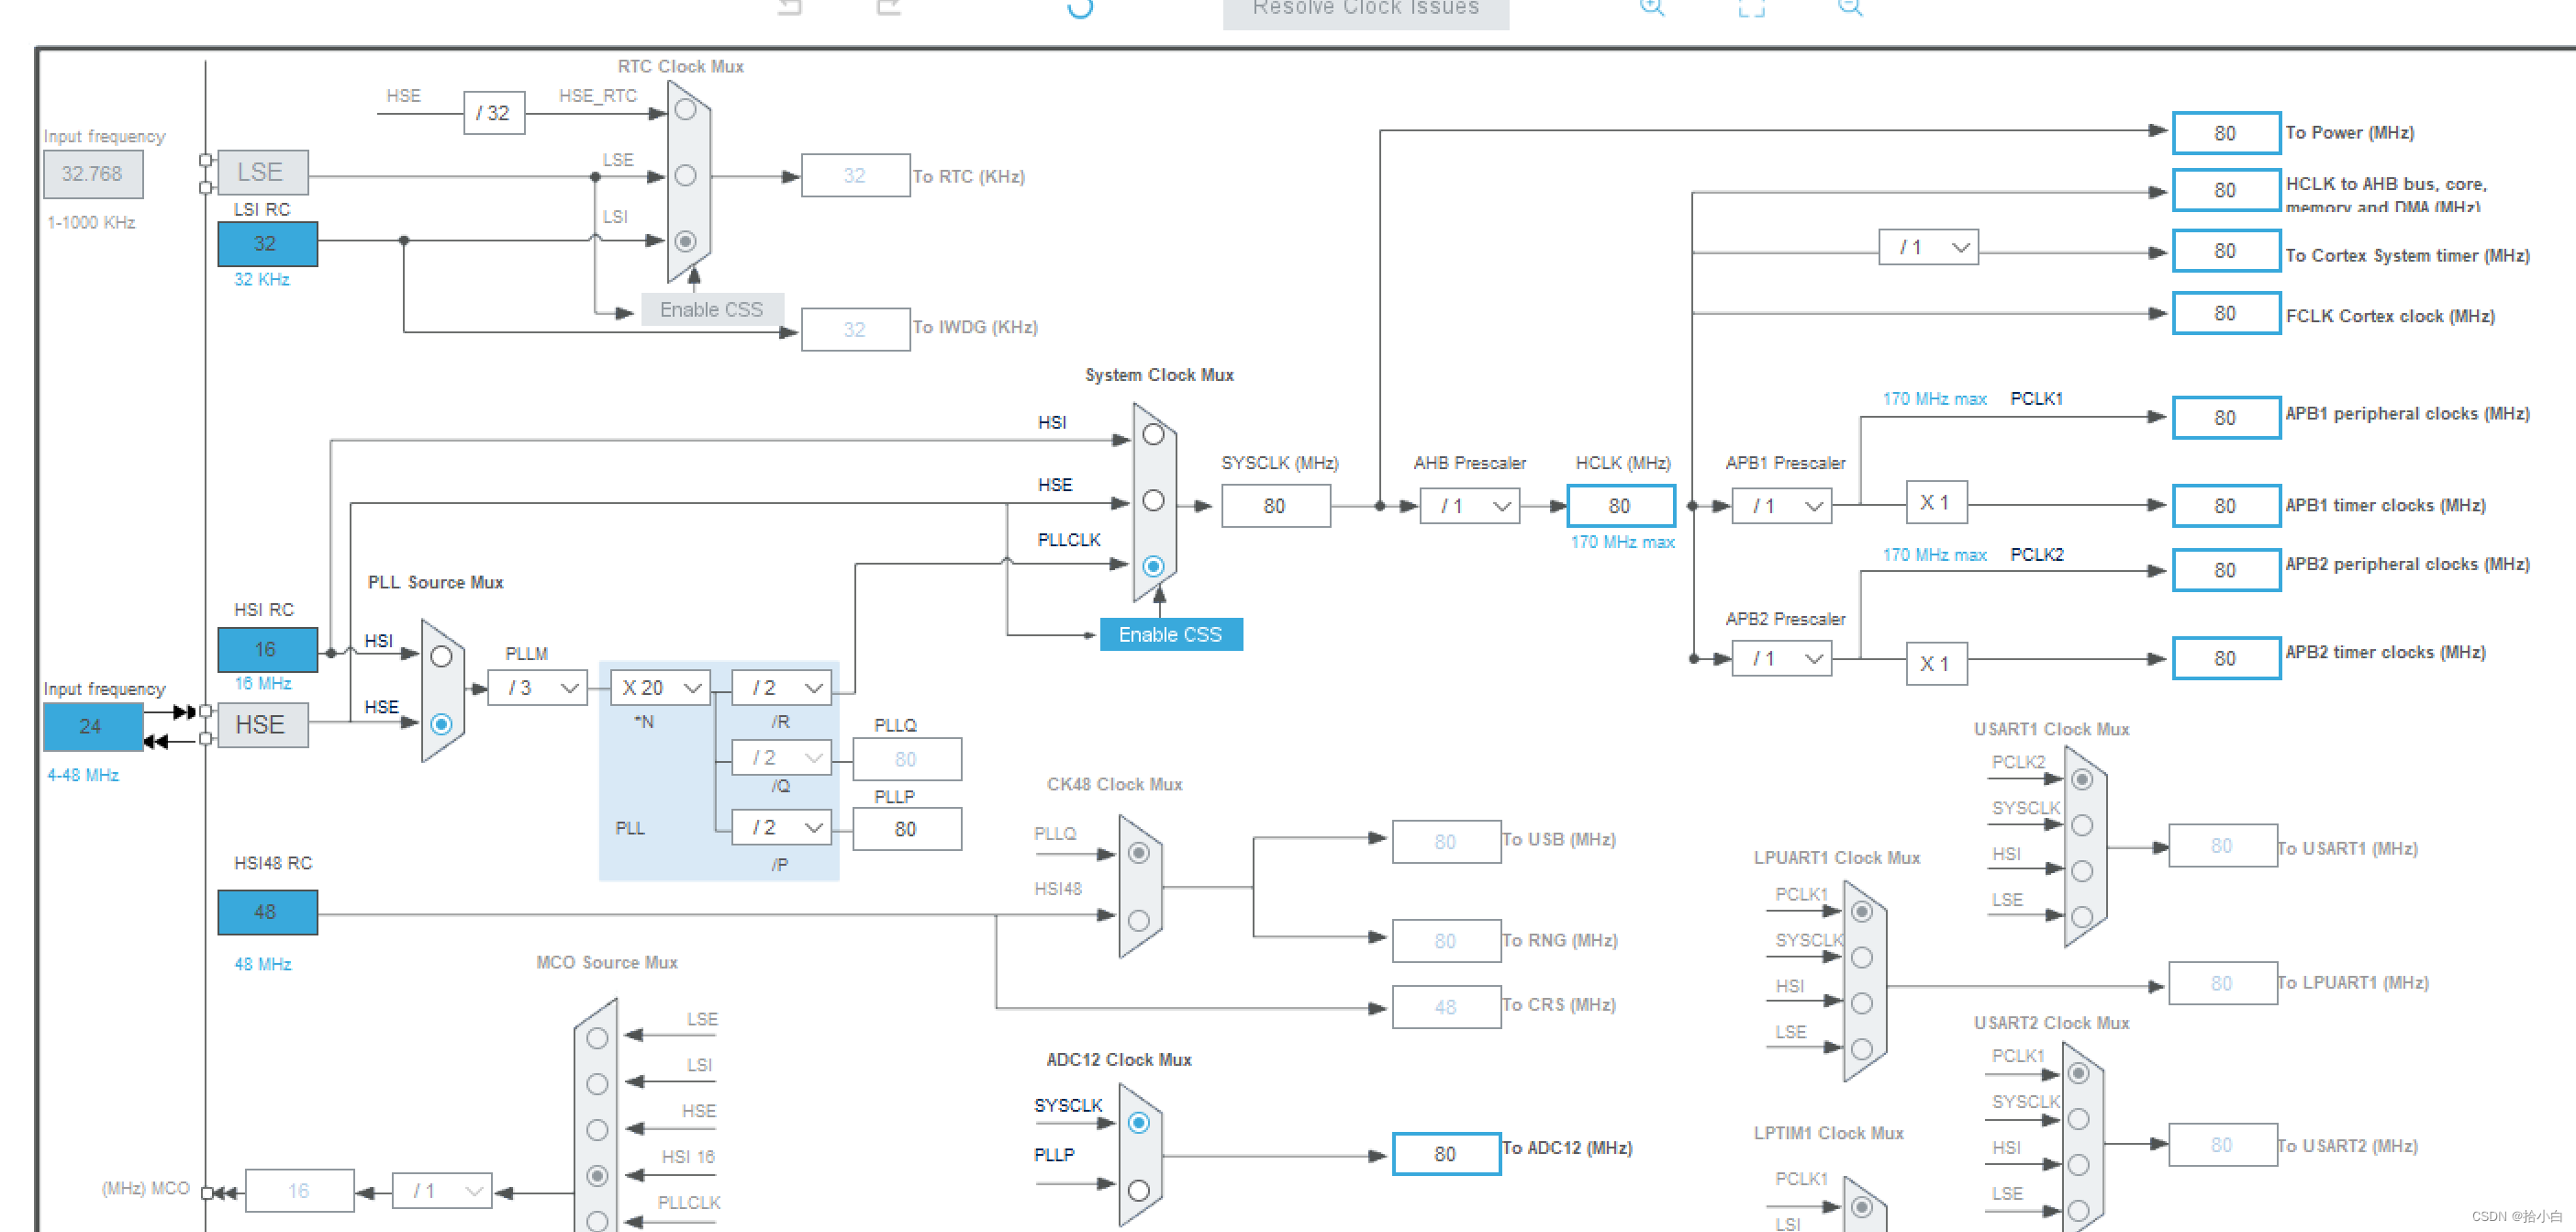Screen dimensions: 2576x1232
Task: Click the HSI RC 16 block
Action: click(267, 650)
